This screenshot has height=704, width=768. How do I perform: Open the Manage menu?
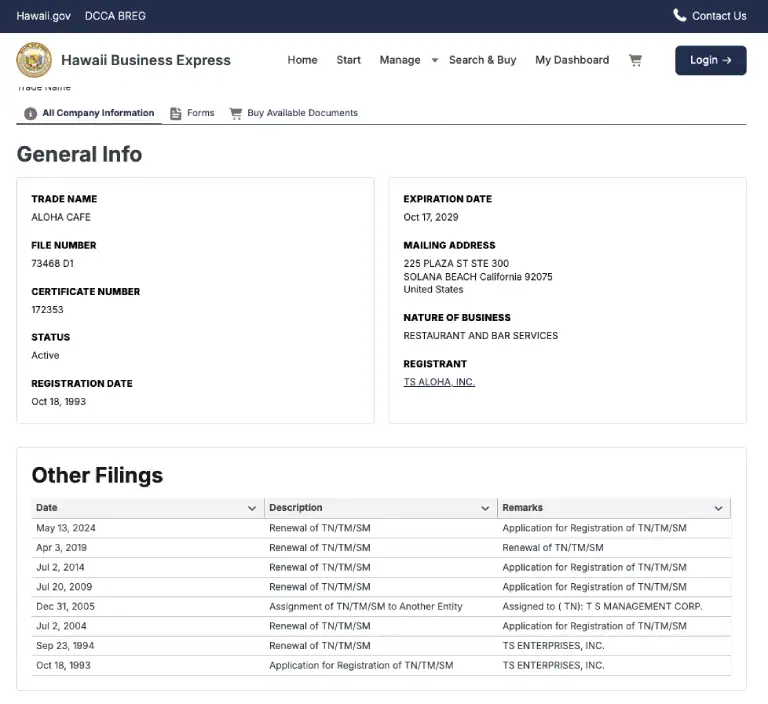pos(400,60)
